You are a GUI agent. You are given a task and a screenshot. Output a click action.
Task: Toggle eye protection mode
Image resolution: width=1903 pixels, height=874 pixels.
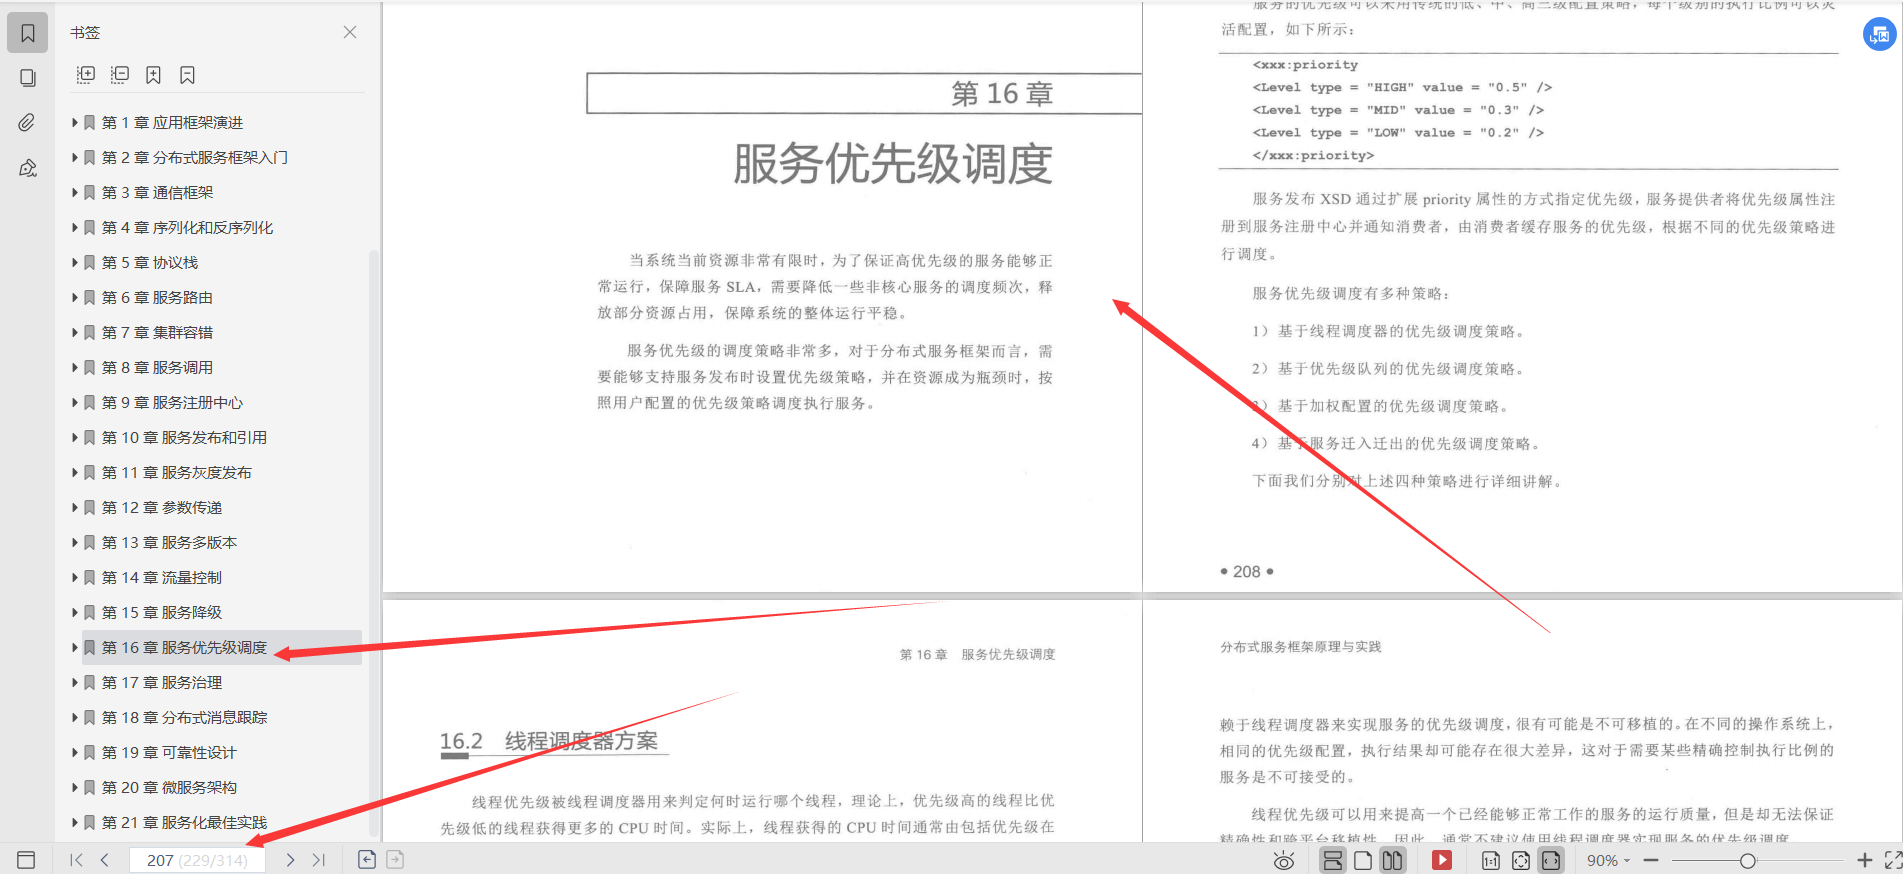coord(1284,860)
